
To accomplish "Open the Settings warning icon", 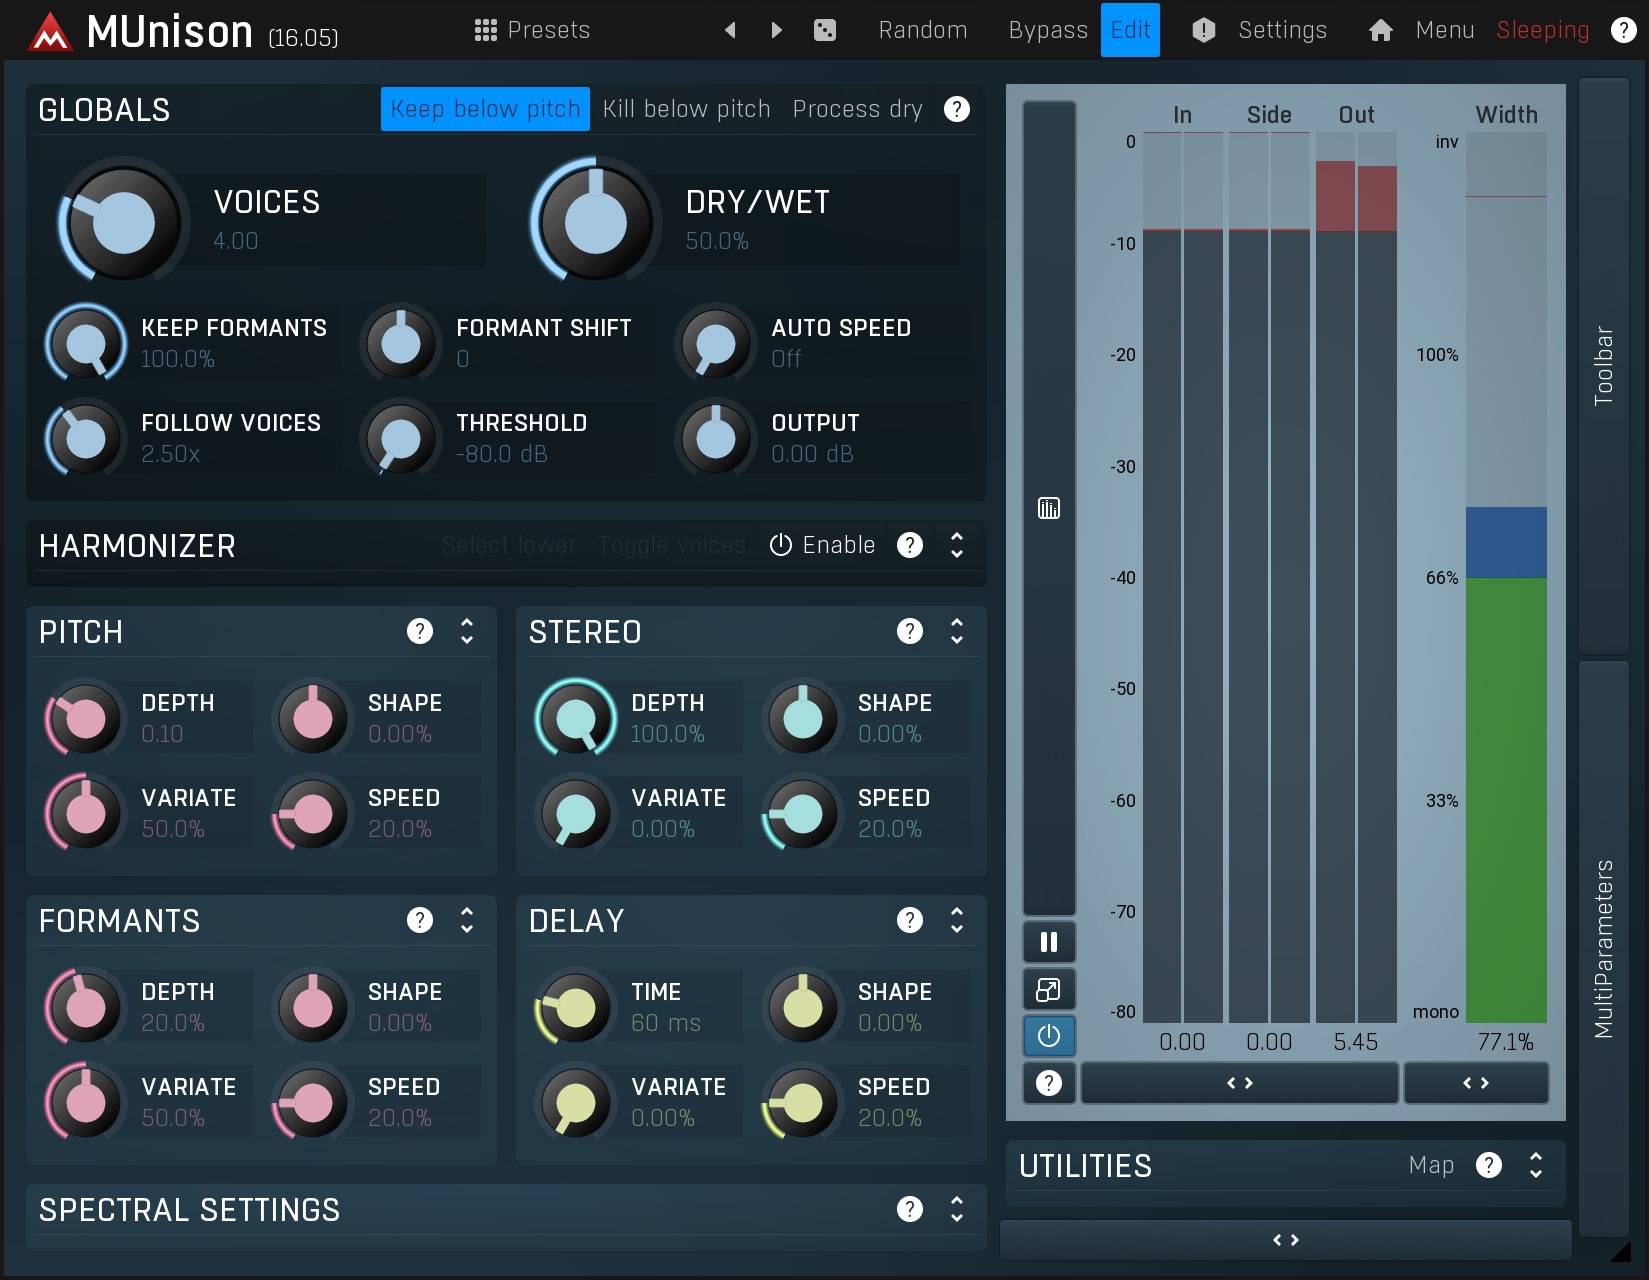I will pyautogui.click(x=1204, y=30).
